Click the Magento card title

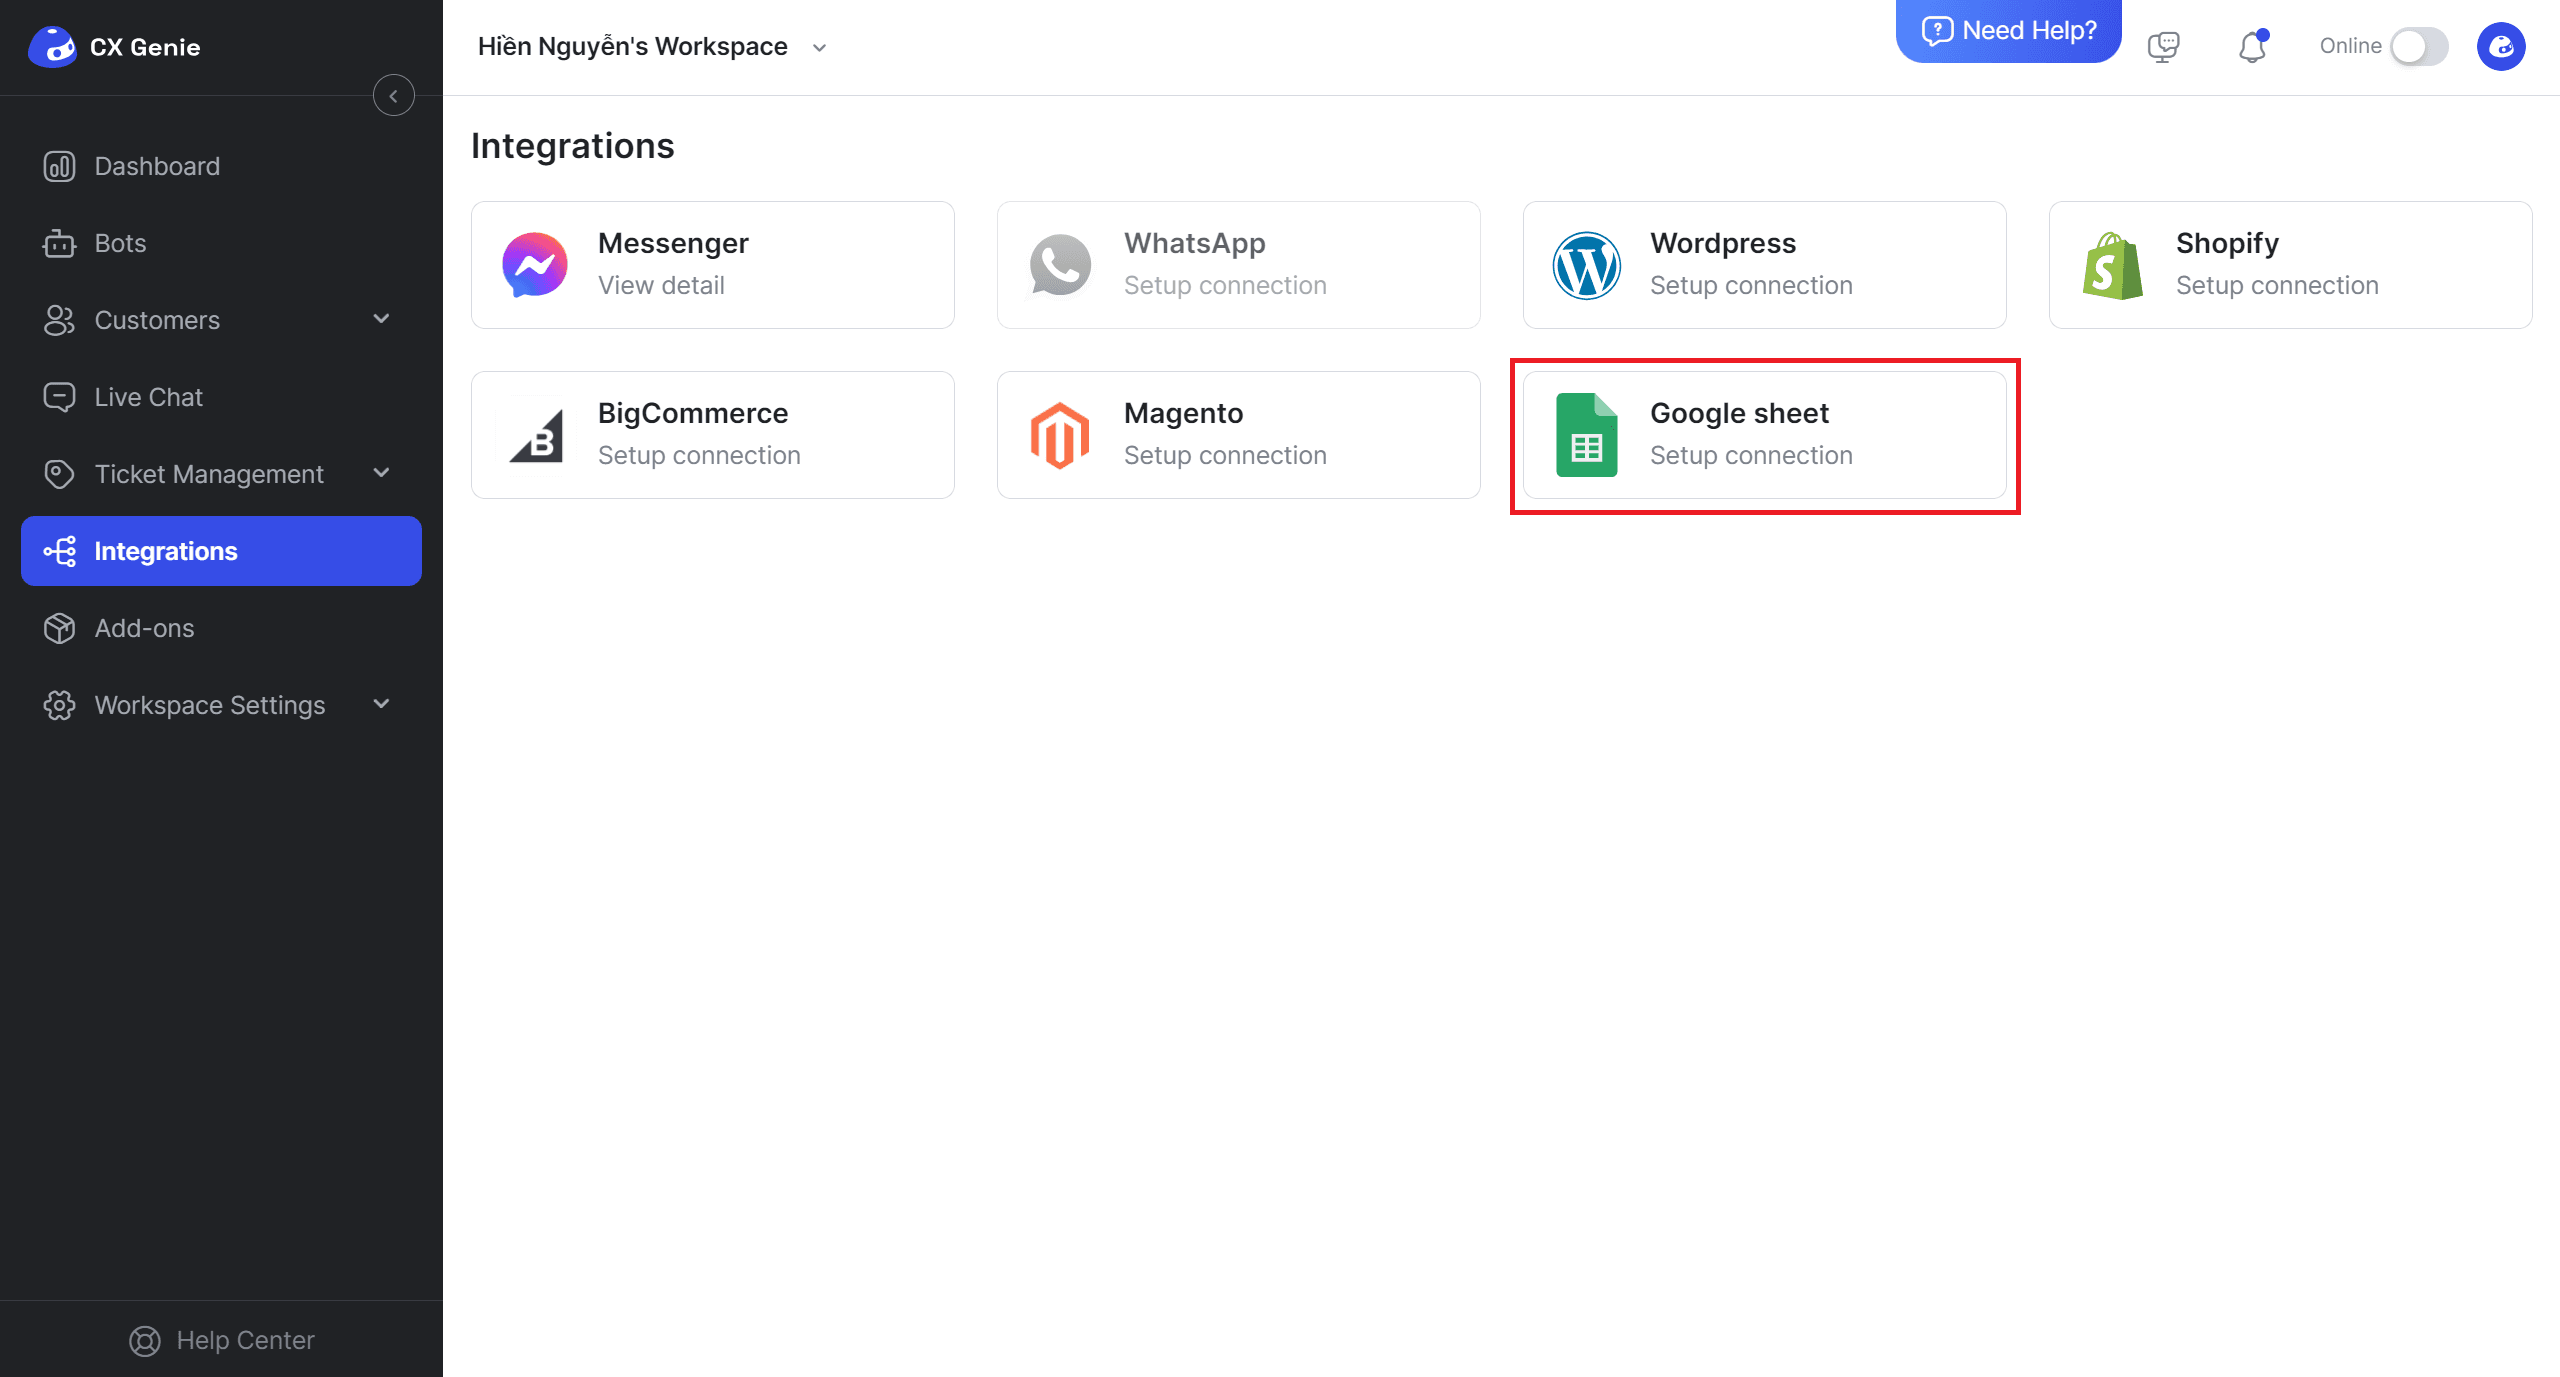[x=1183, y=413]
